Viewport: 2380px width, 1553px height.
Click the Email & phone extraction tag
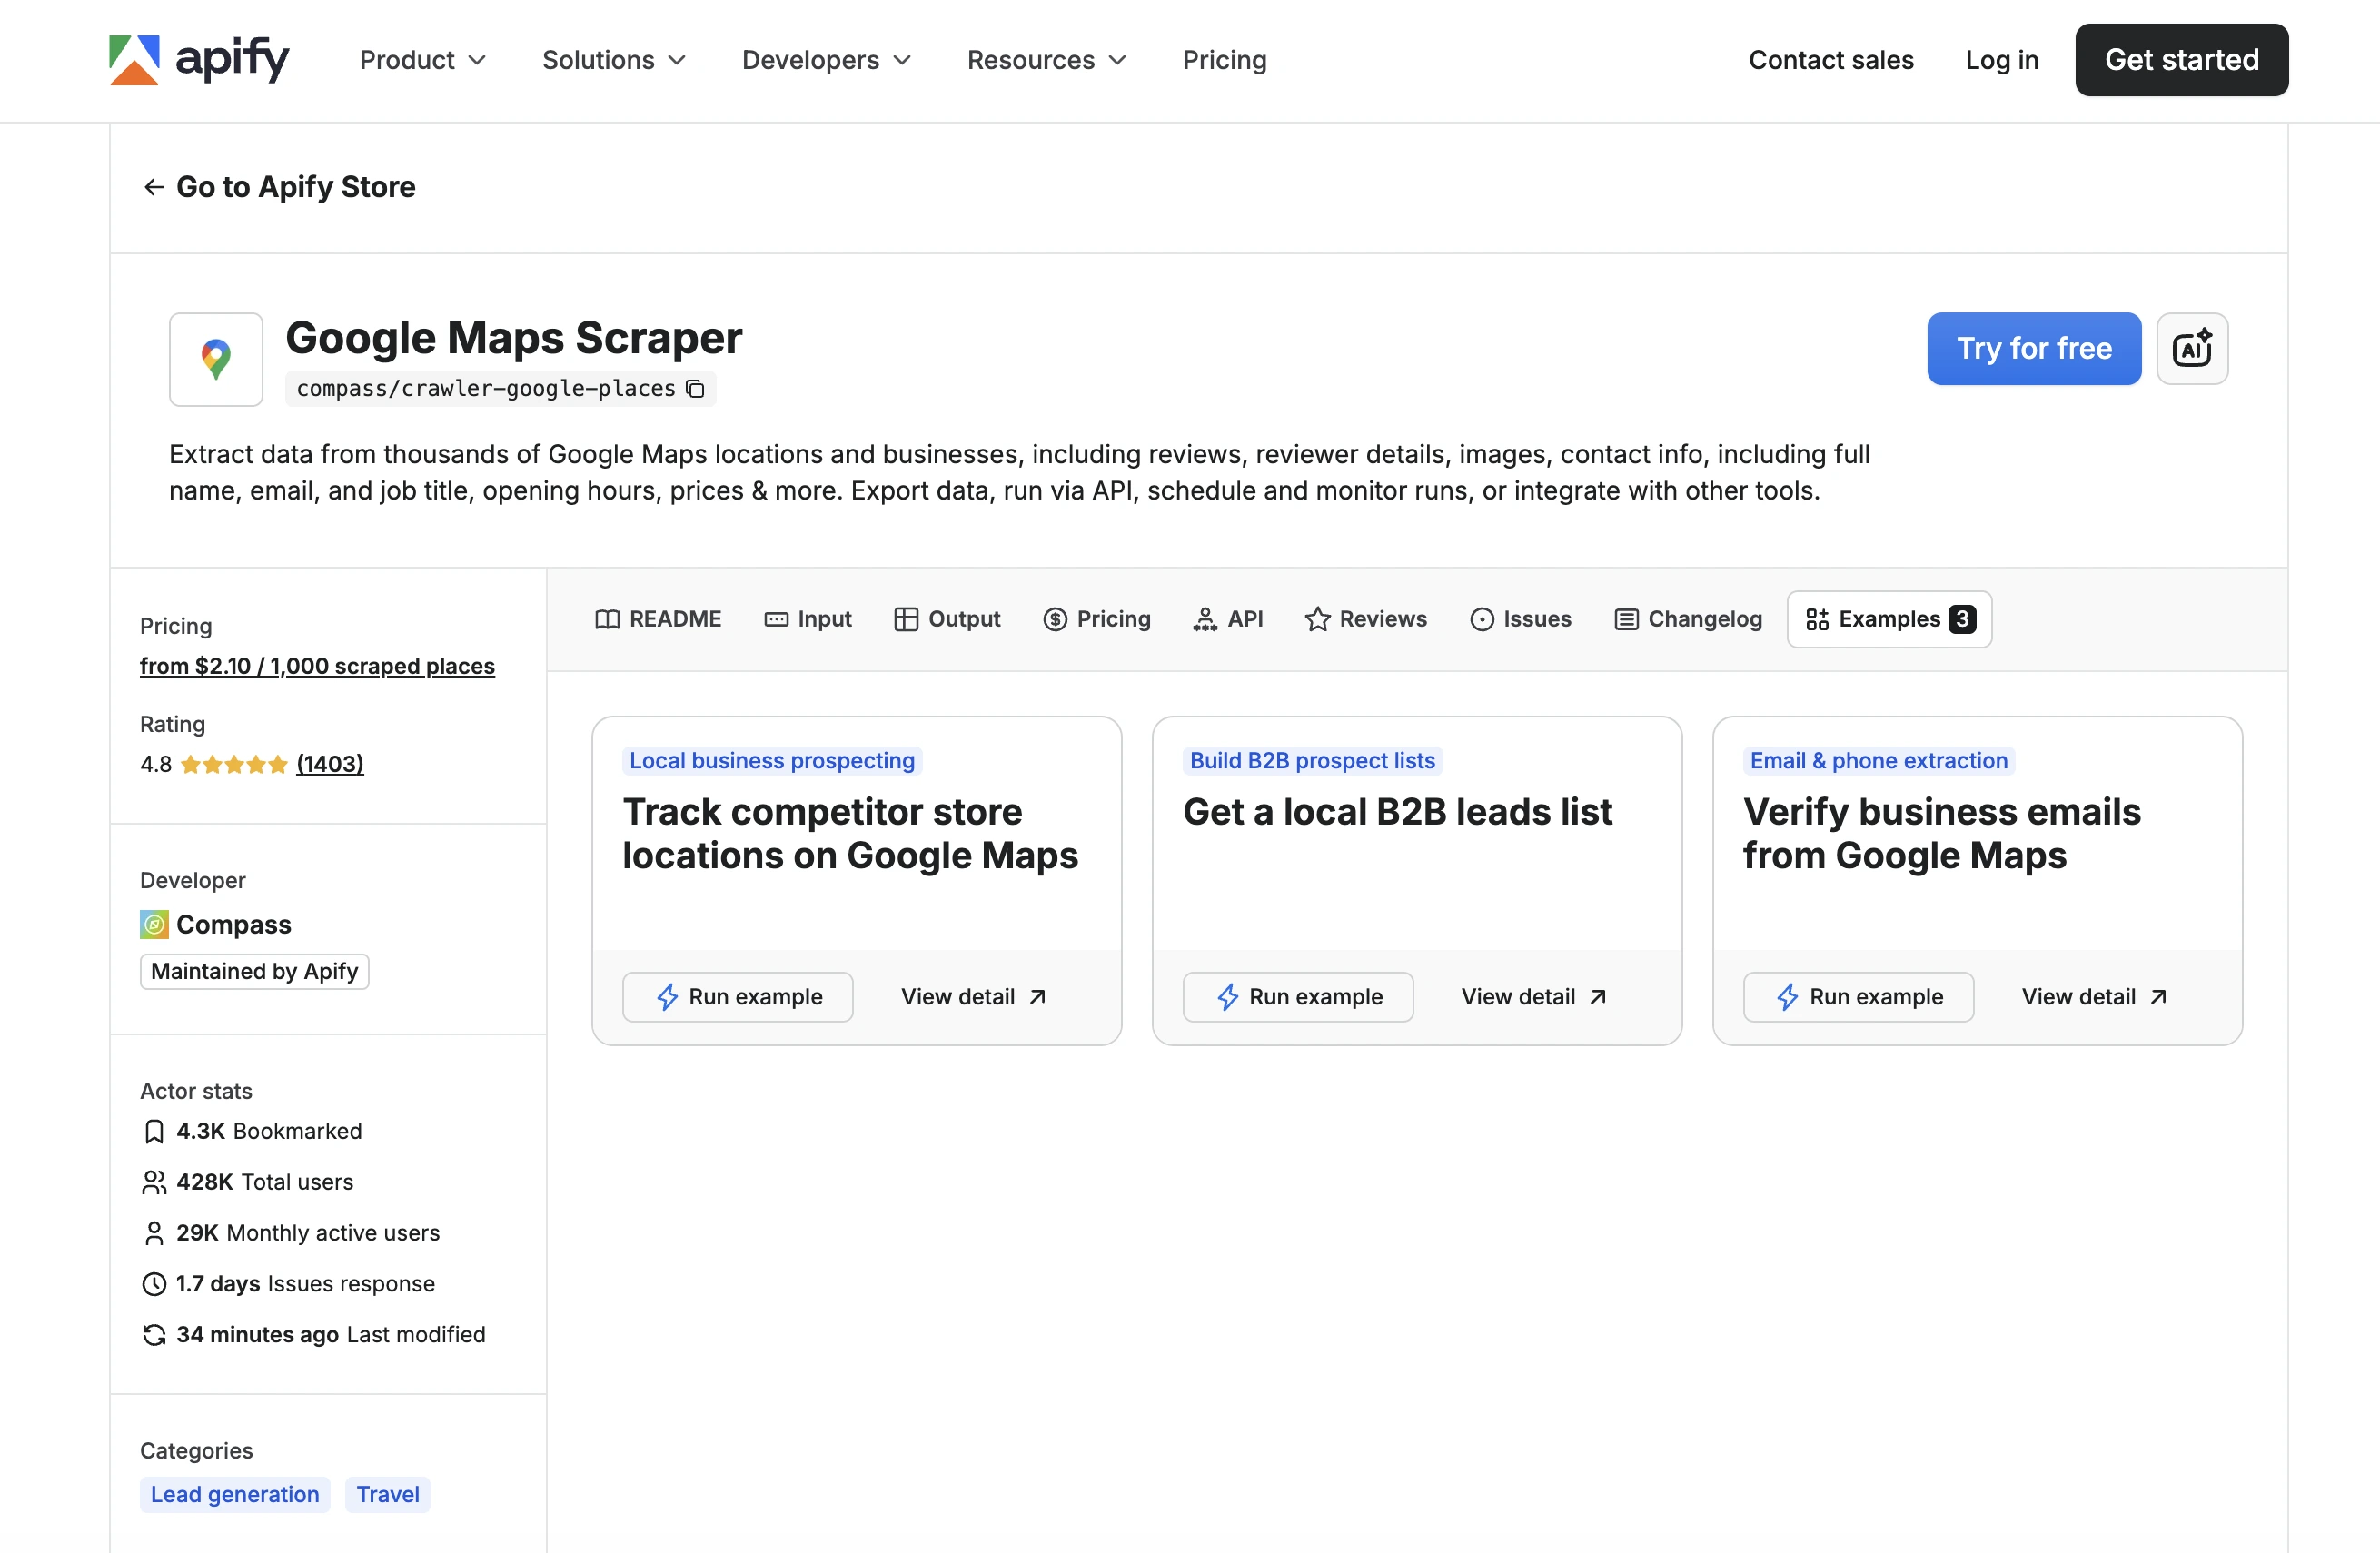1878,761
